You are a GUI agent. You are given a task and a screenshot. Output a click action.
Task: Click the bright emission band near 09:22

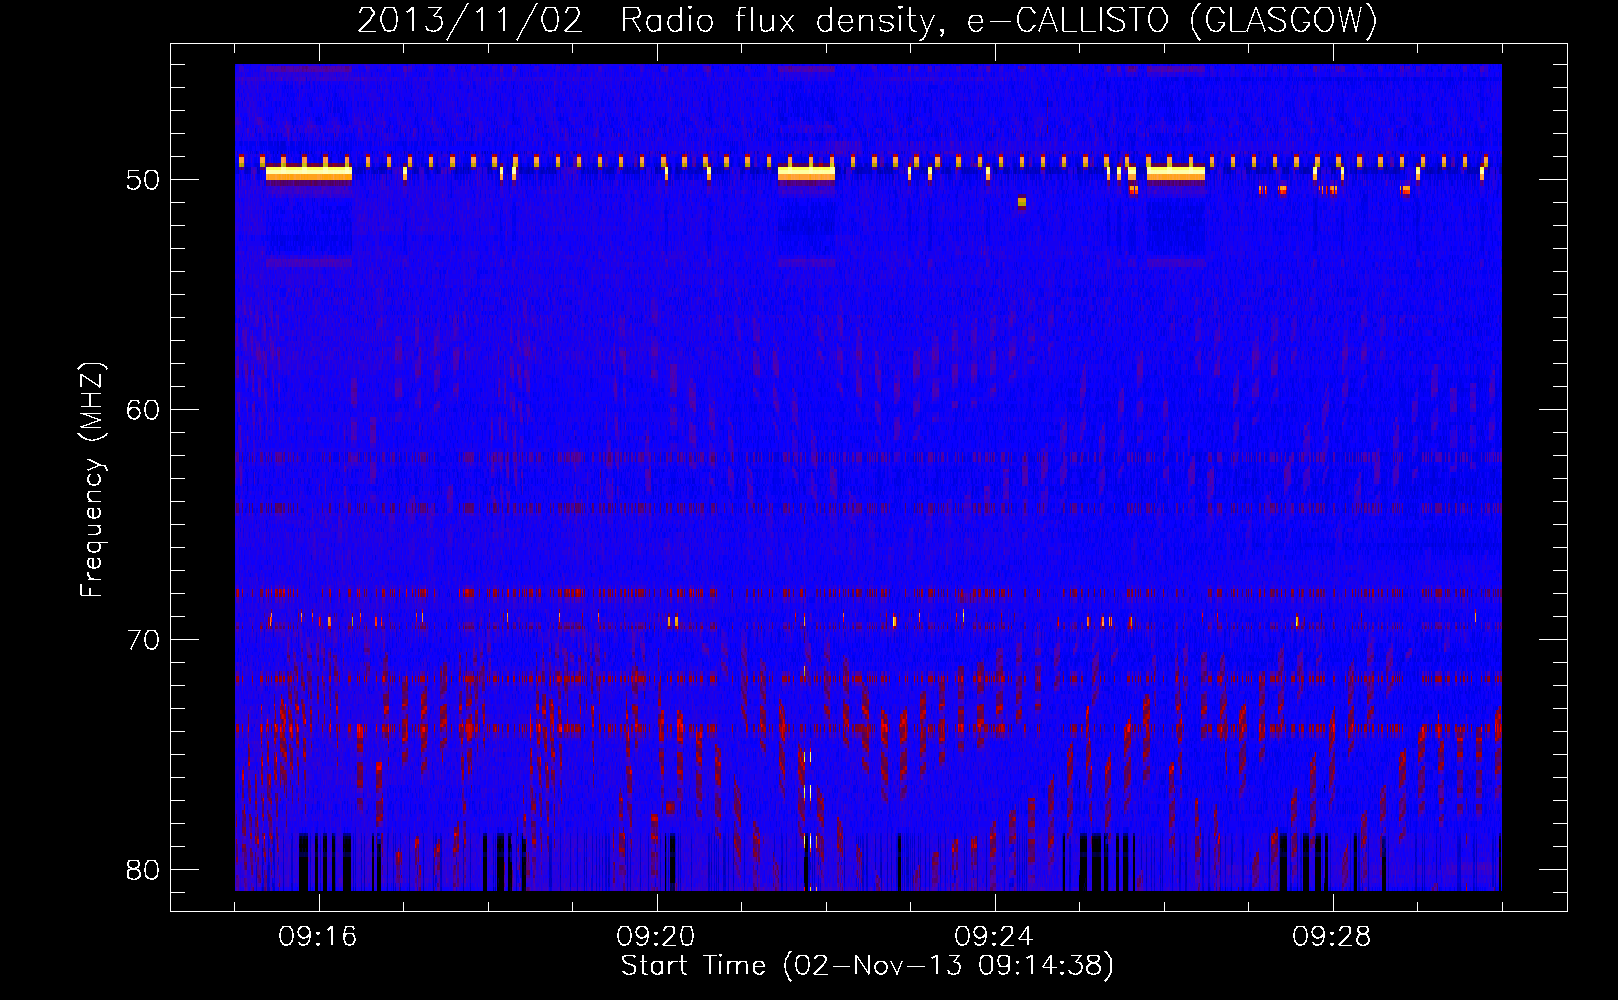coord(806,173)
